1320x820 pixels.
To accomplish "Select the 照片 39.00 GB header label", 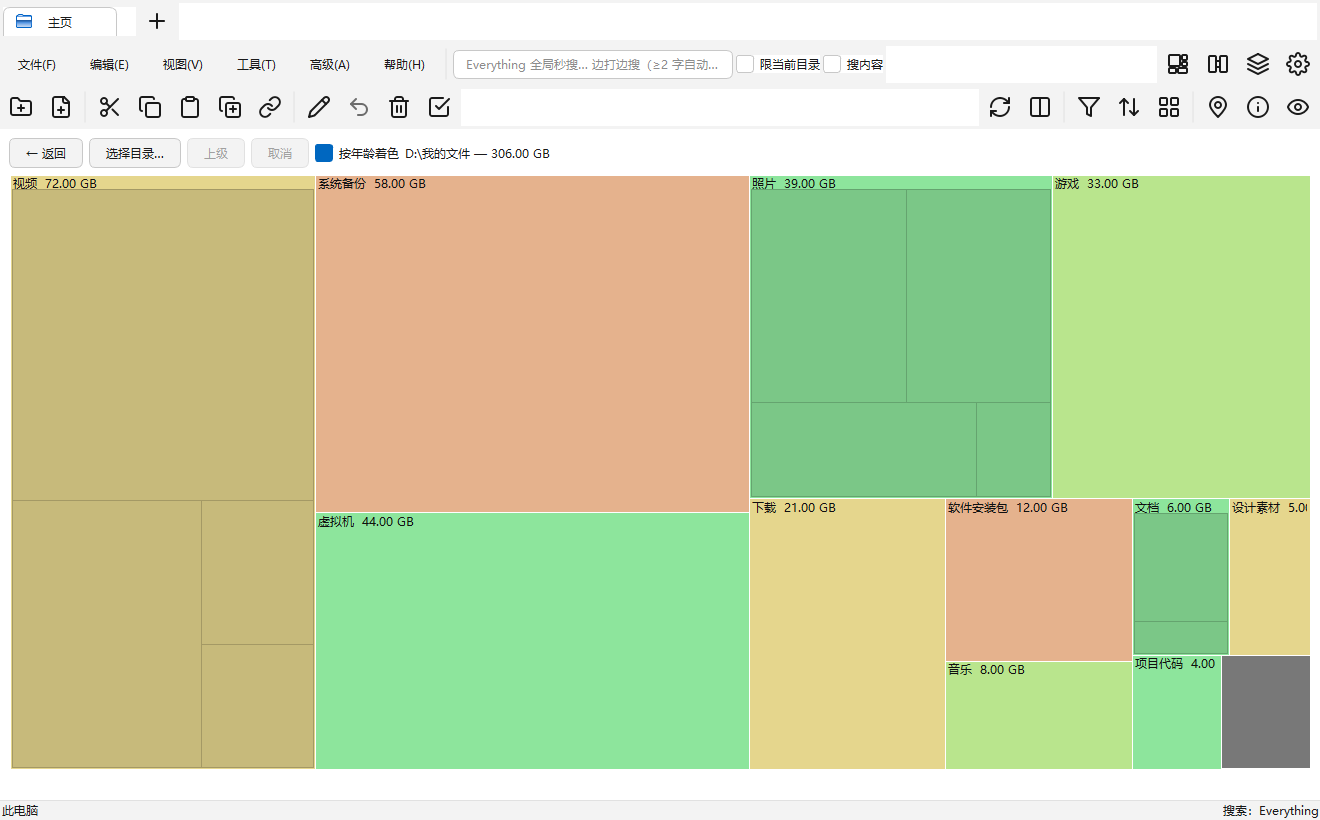I will [x=794, y=184].
